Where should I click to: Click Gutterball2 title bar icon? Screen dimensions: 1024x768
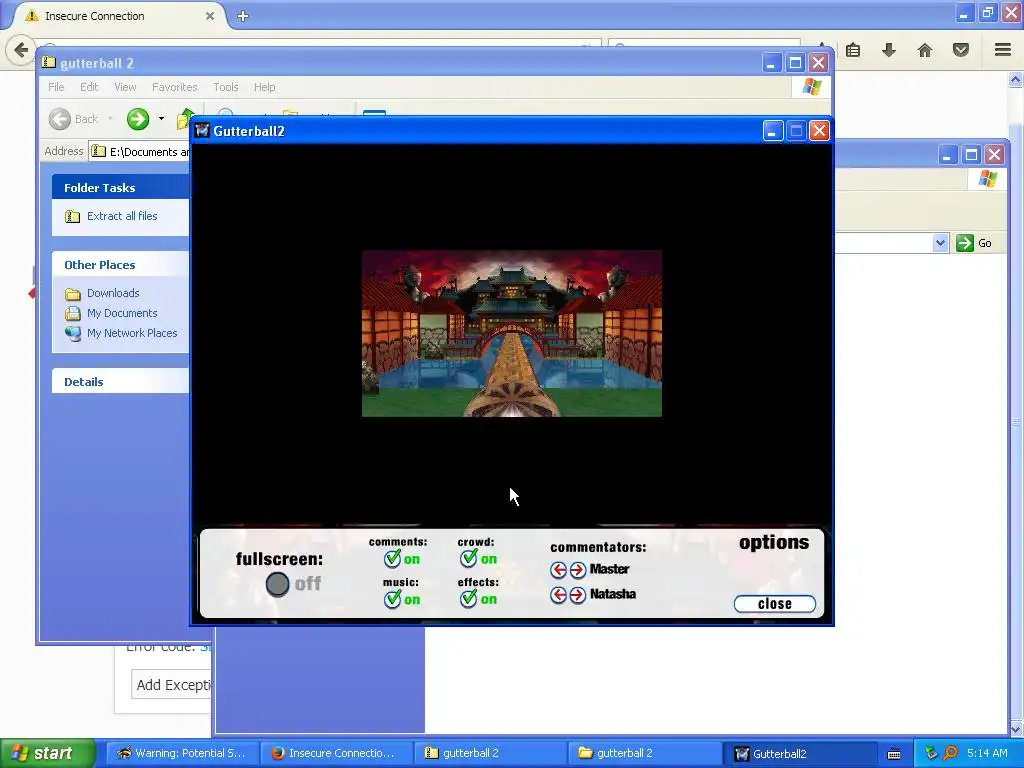click(202, 131)
